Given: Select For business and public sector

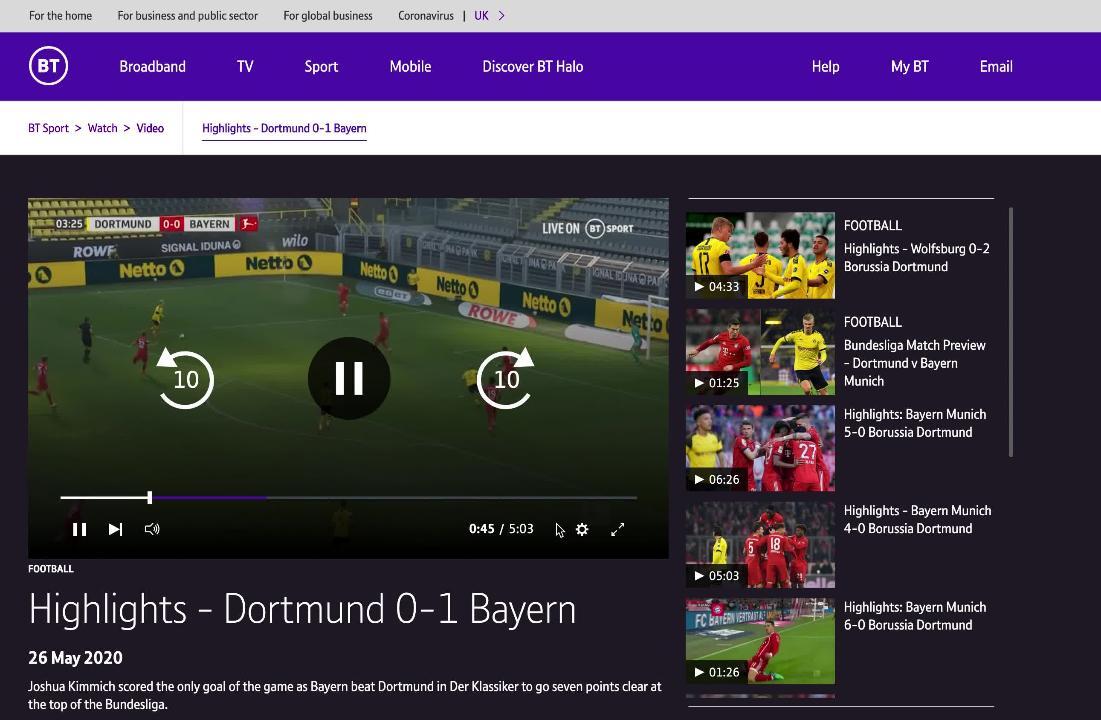Looking at the screenshot, I should tap(187, 15).
